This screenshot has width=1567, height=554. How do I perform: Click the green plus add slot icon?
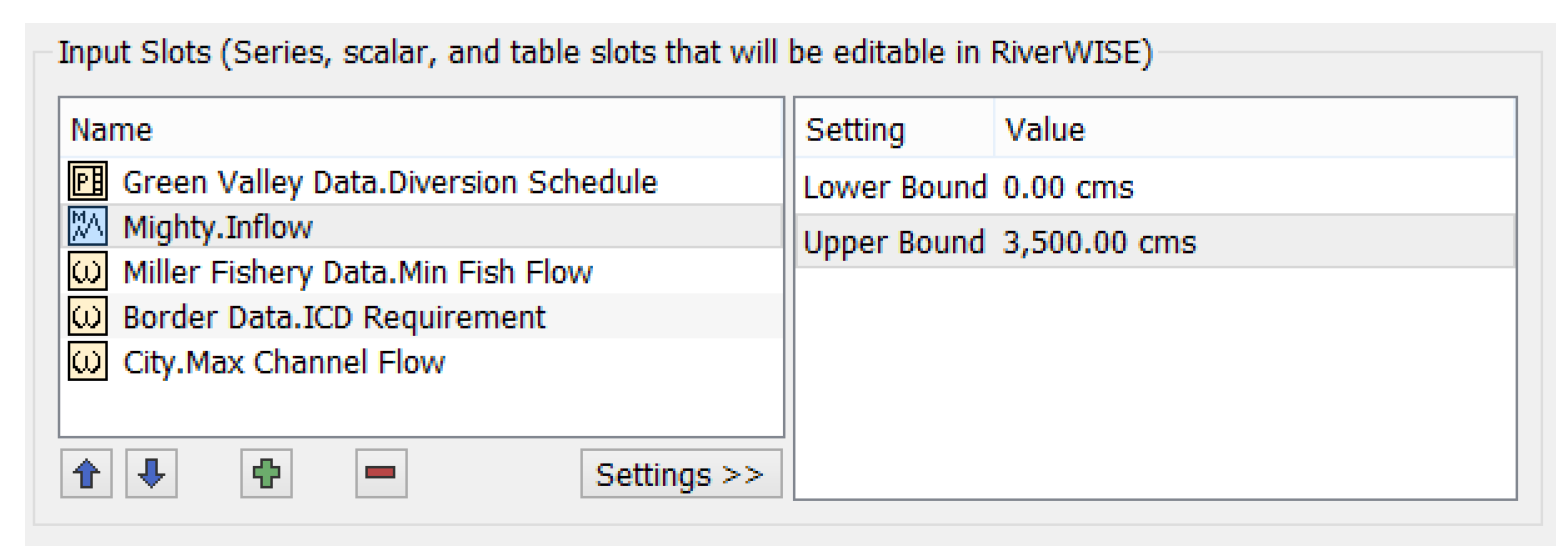(x=265, y=473)
